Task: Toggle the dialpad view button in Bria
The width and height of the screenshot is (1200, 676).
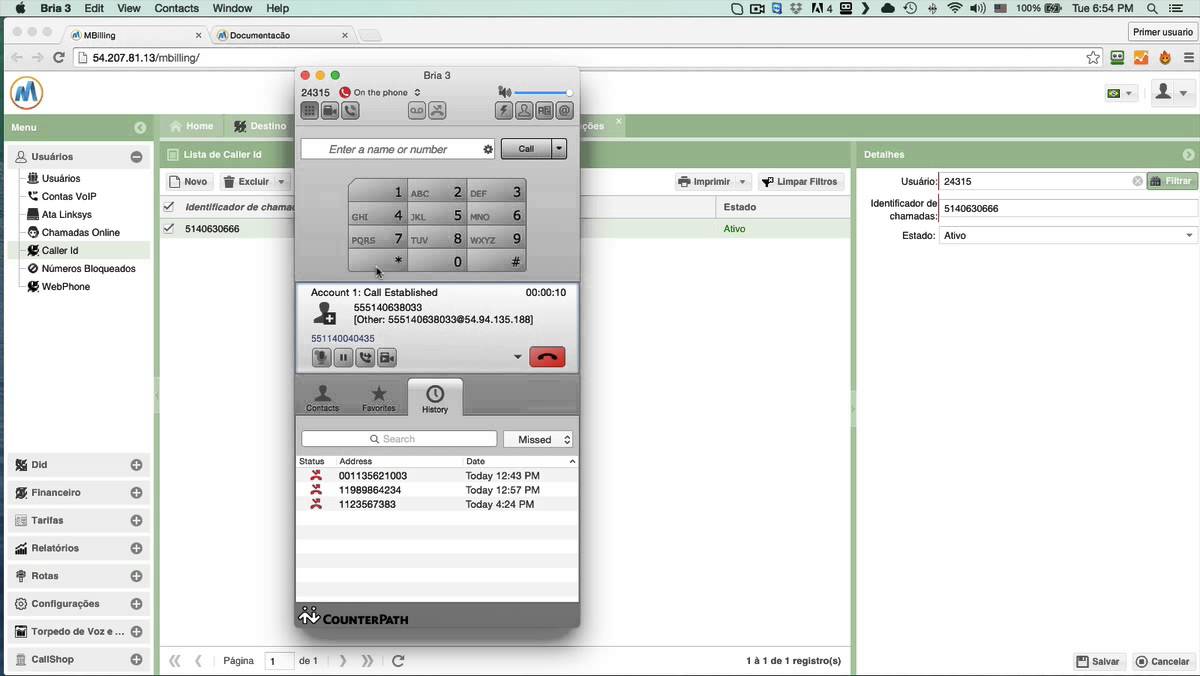Action: click(x=310, y=111)
